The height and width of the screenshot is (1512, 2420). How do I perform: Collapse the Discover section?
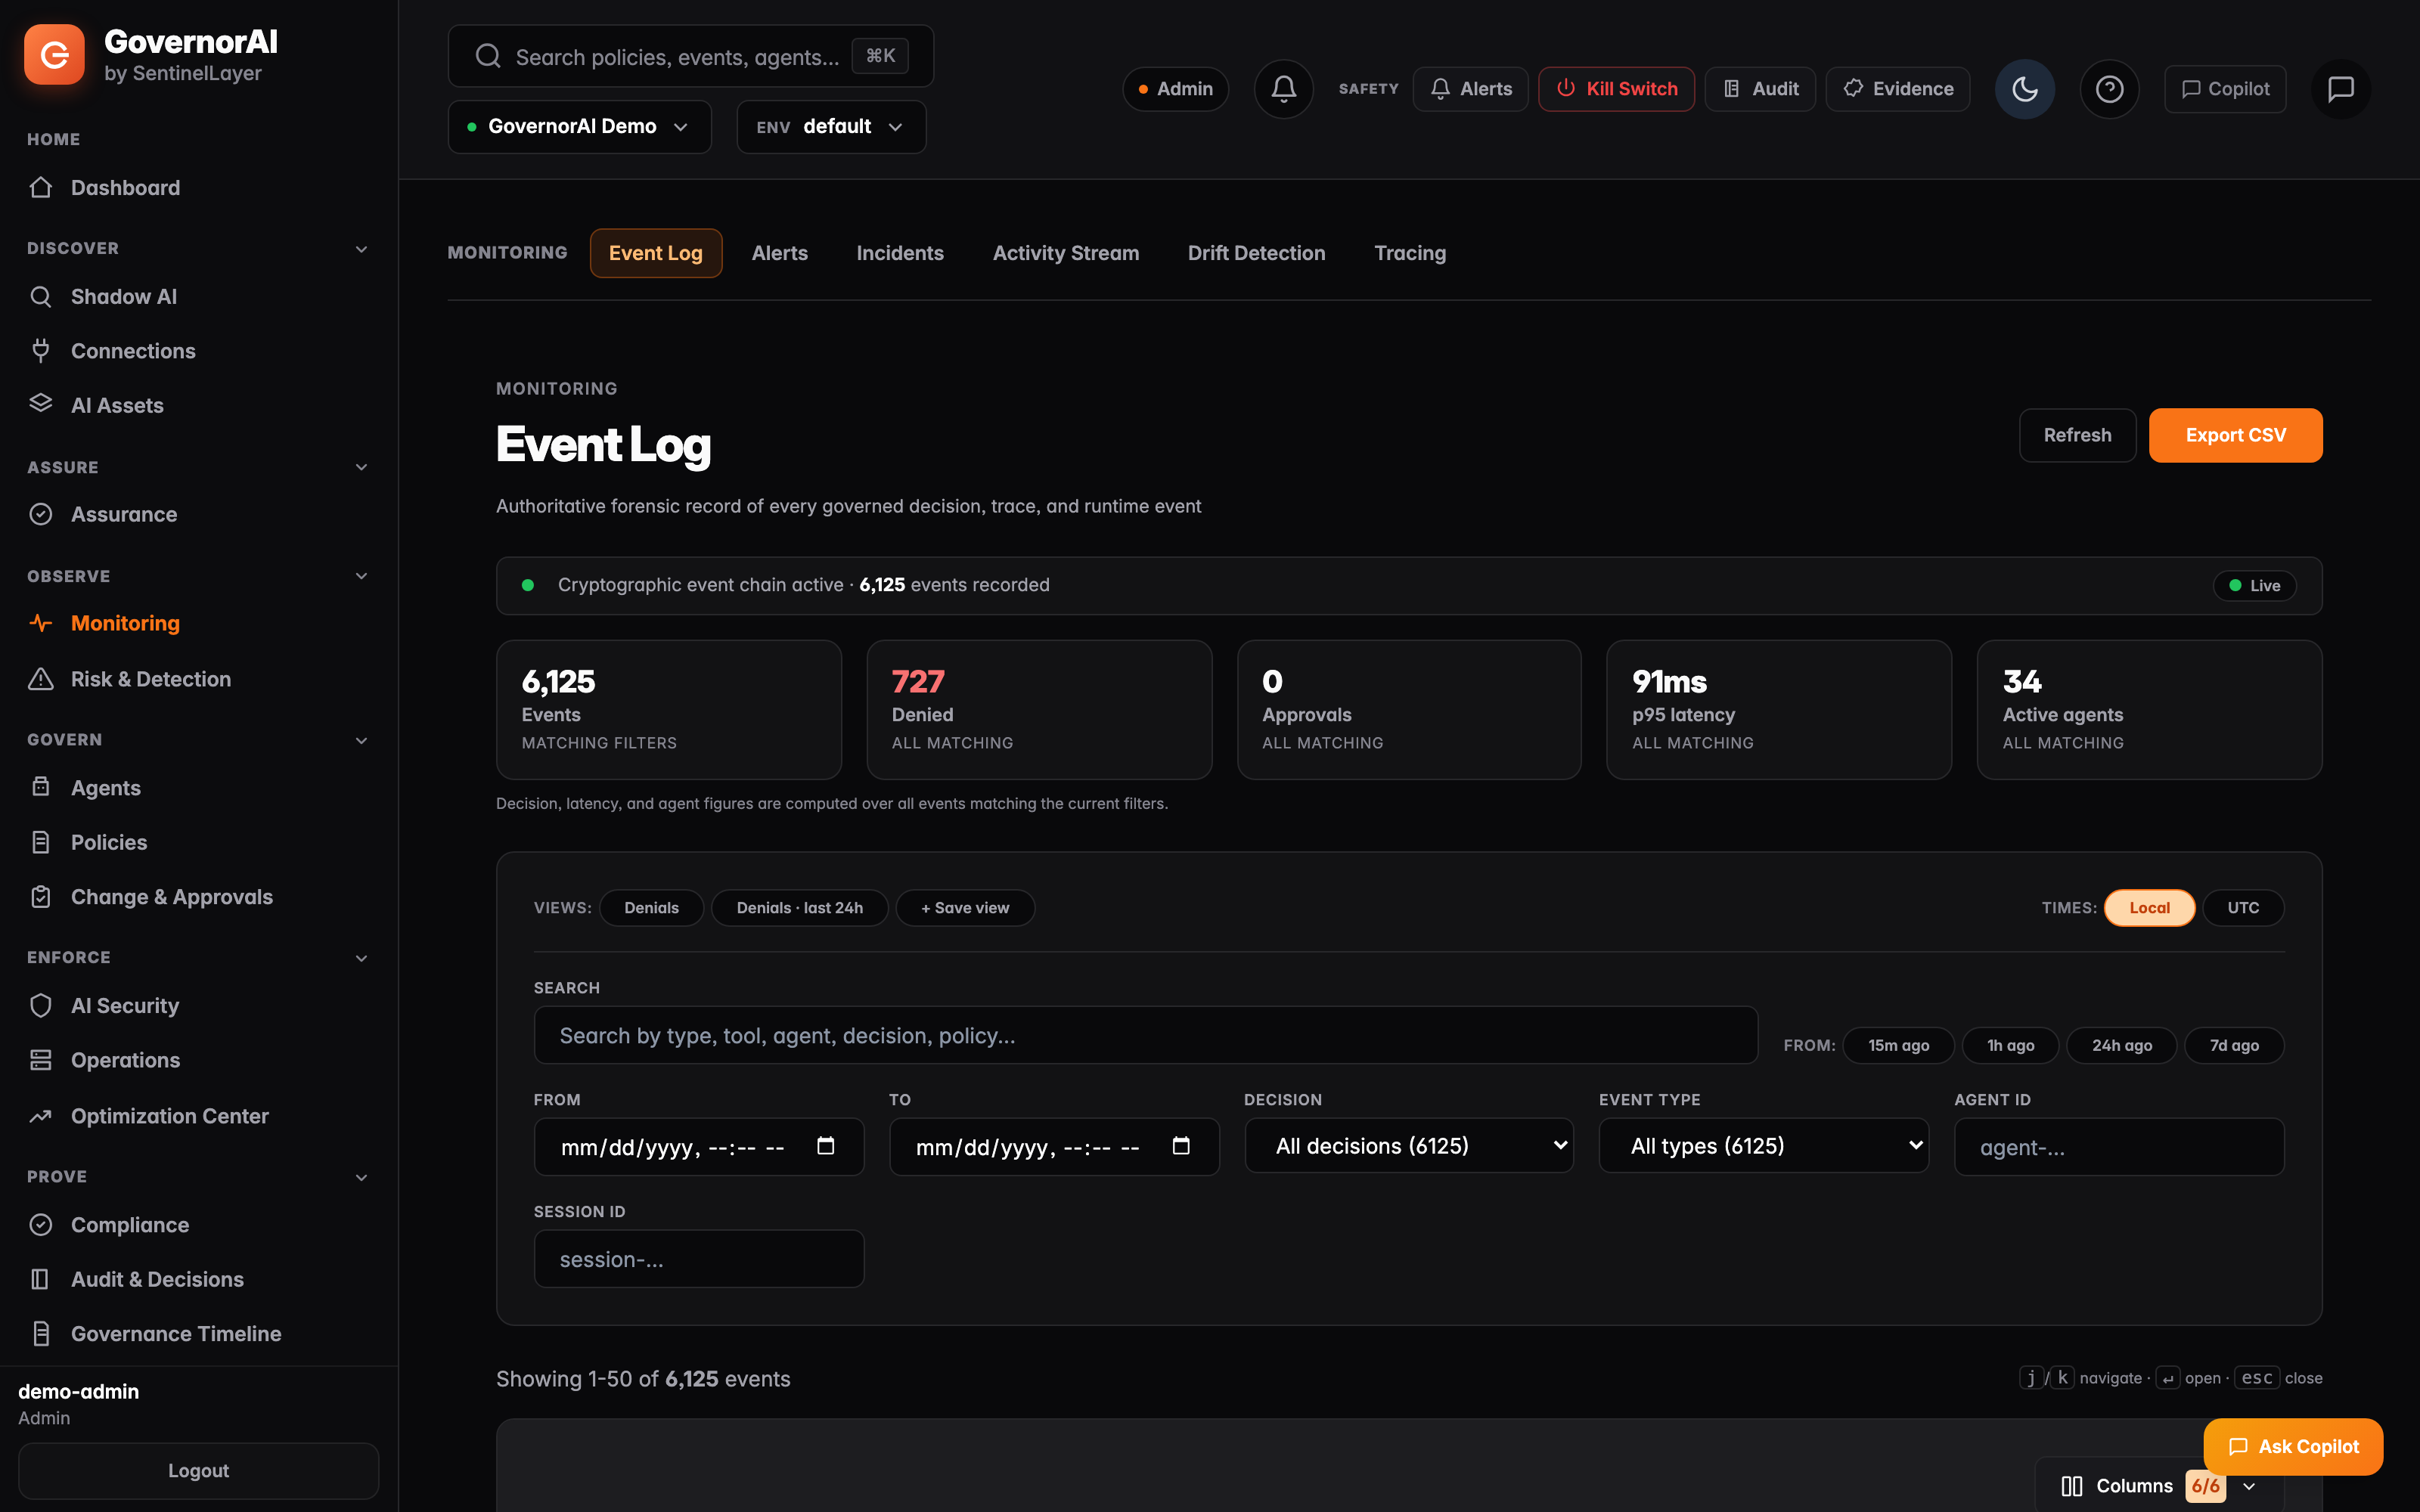(x=361, y=249)
